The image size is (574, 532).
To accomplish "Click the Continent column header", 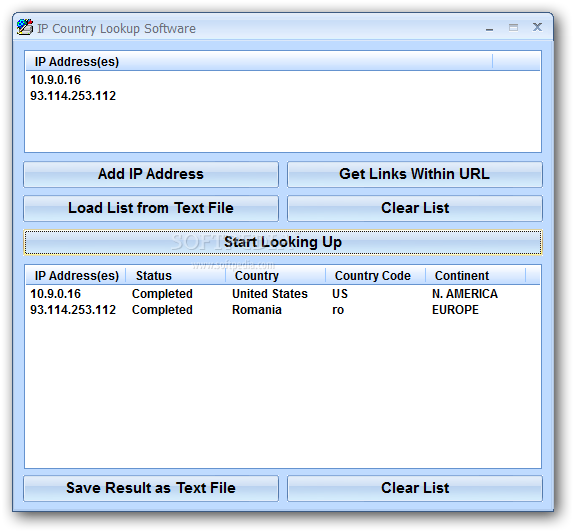I will (475, 276).
